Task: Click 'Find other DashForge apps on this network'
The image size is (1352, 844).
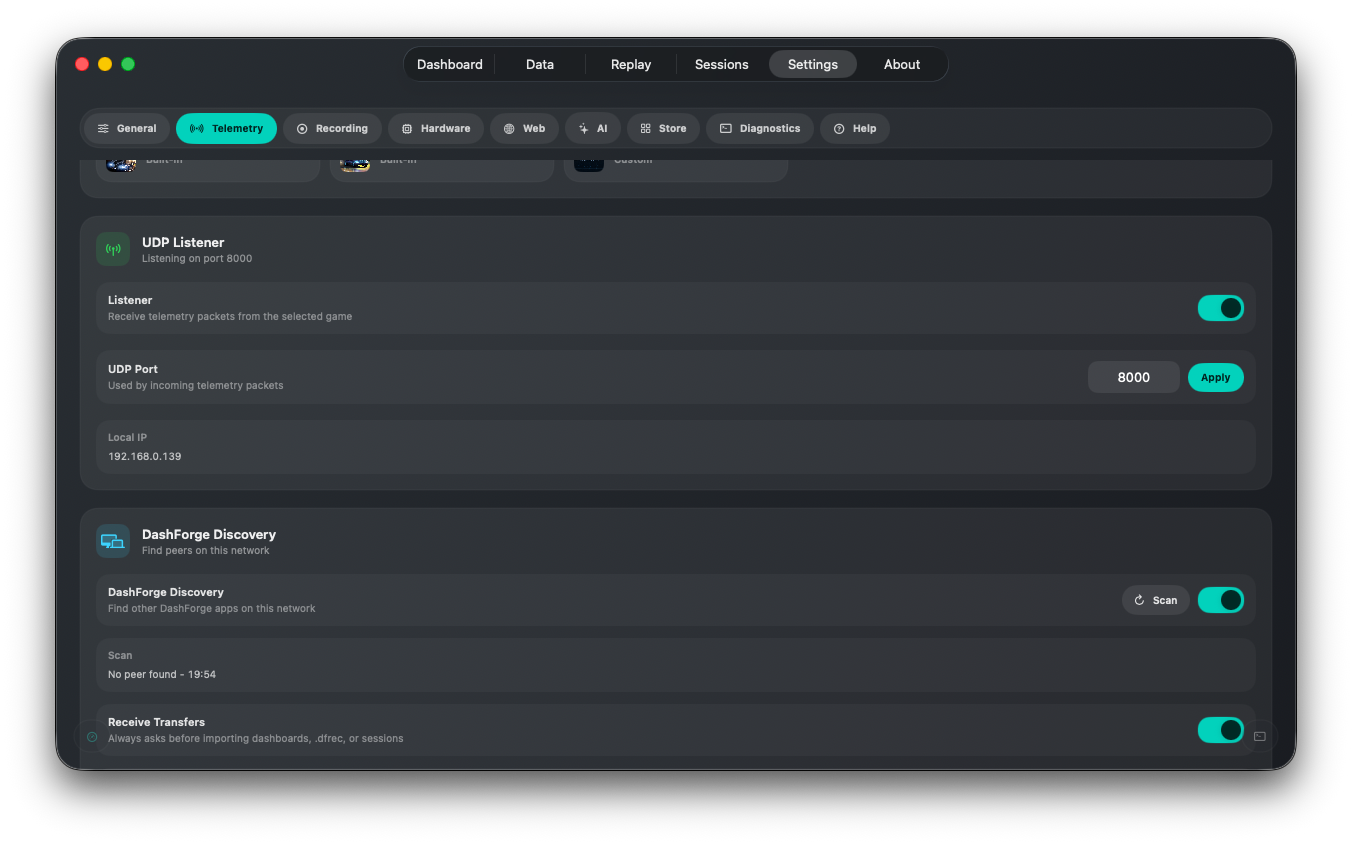Action: pos(212,608)
